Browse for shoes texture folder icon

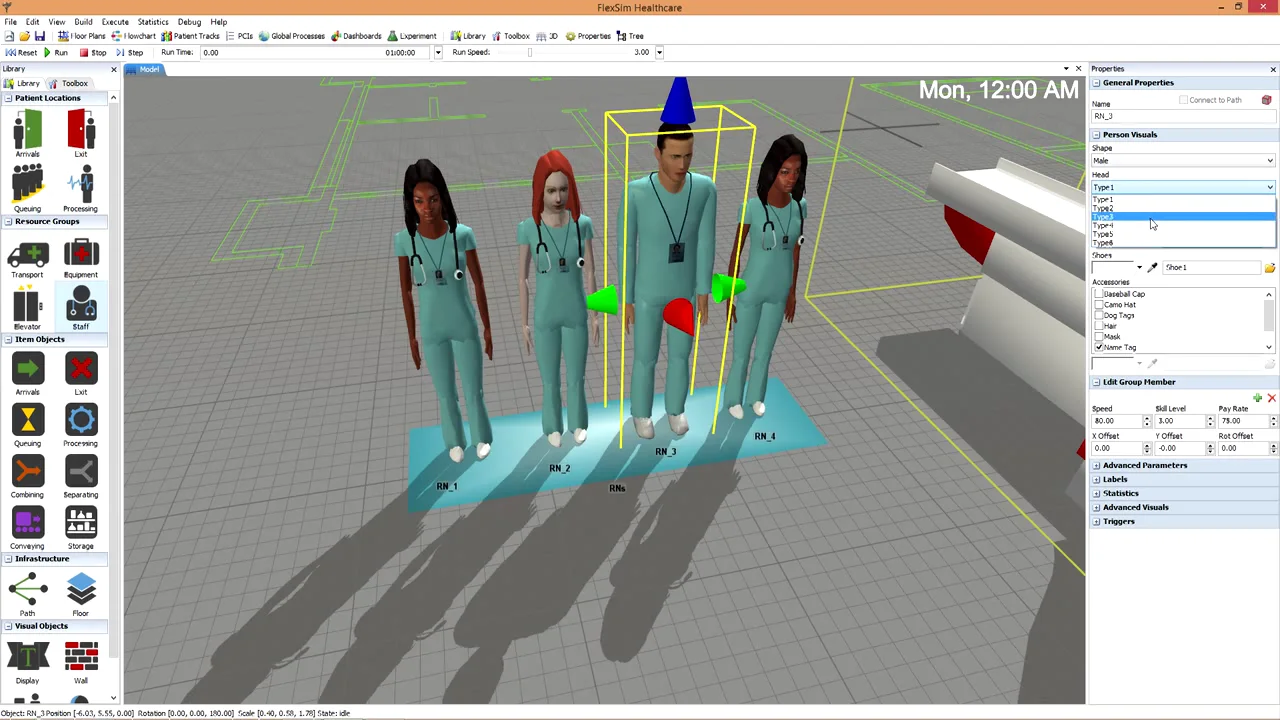1269,268
